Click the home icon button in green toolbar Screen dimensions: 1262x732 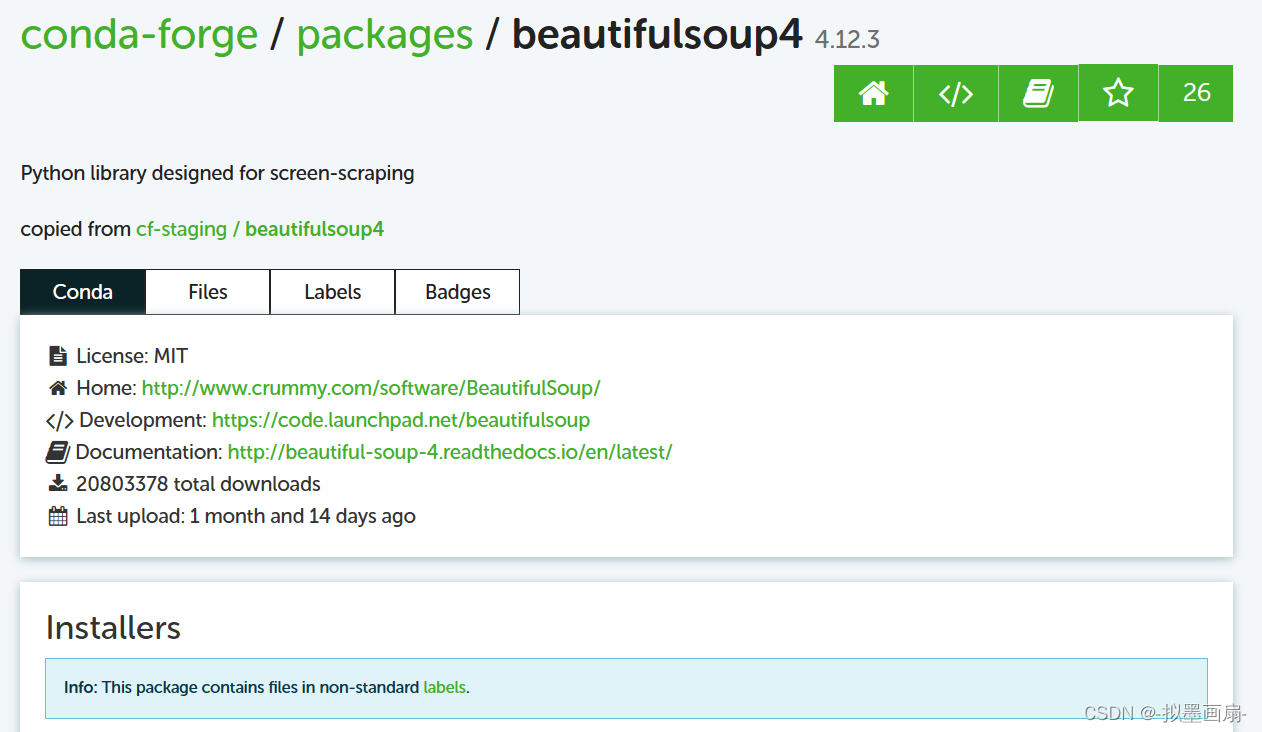(873, 93)
